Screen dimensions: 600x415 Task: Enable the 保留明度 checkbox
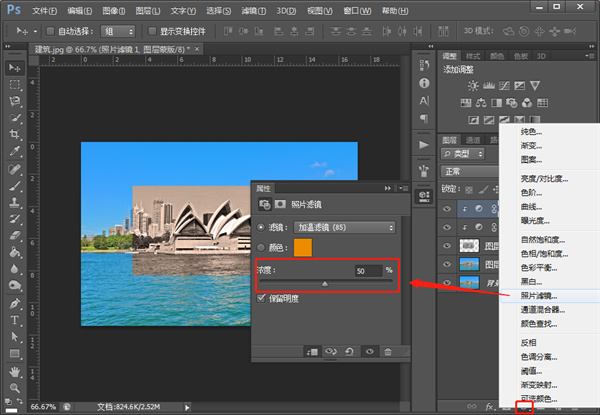click(262, 298)
